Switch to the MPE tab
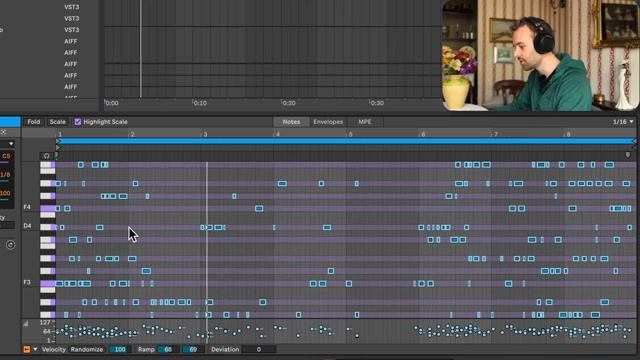Viewport: 640px width, 360px height. pyautogui.click(x=365, y=122)
